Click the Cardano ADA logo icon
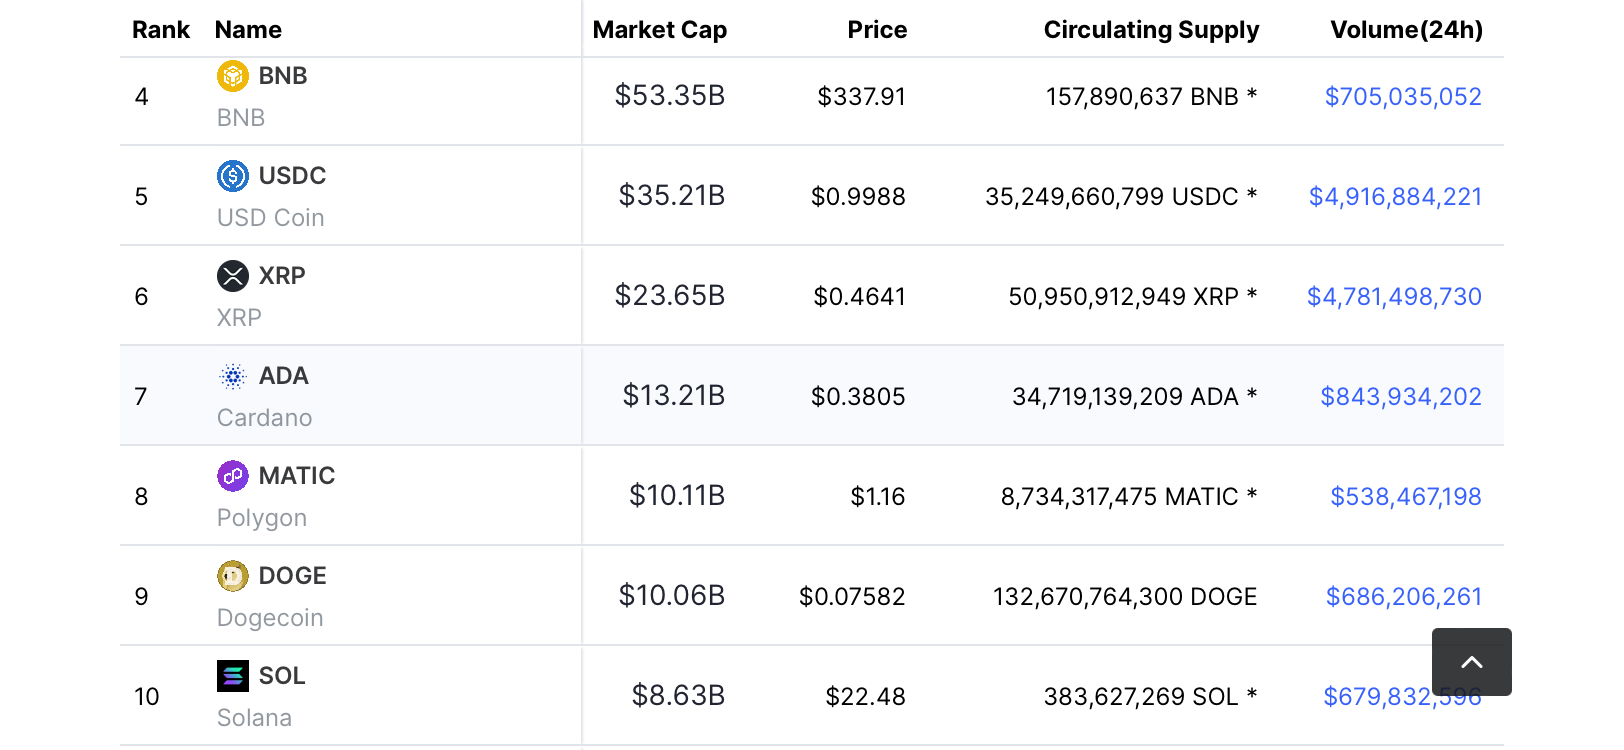The height and width of the screenshot is (750, 1624). pos(233,376)
